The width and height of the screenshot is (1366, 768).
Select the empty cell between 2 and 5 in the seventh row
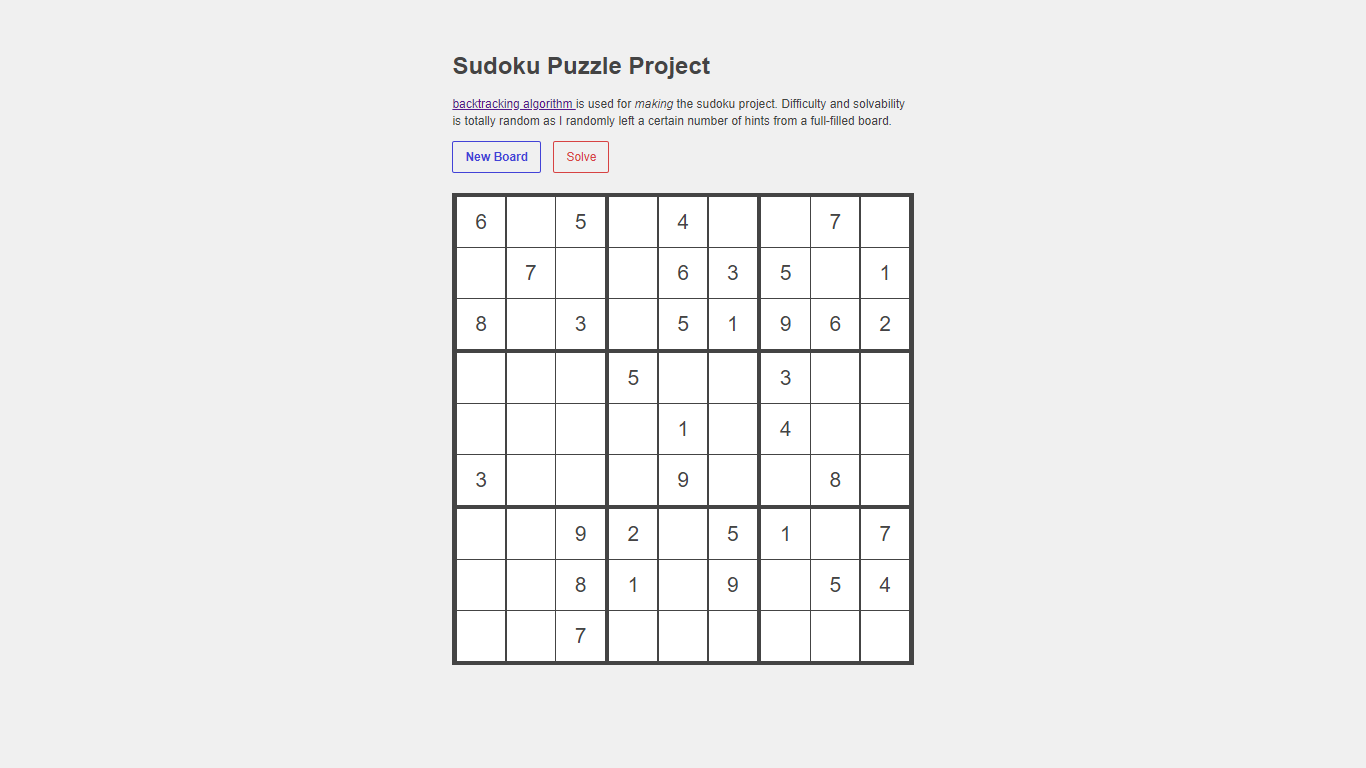[683, 534]
